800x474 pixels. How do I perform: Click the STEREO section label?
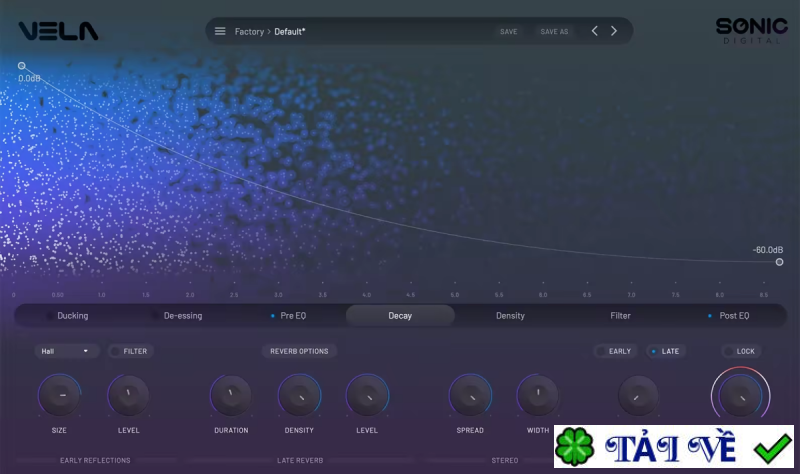pos(505,460)
